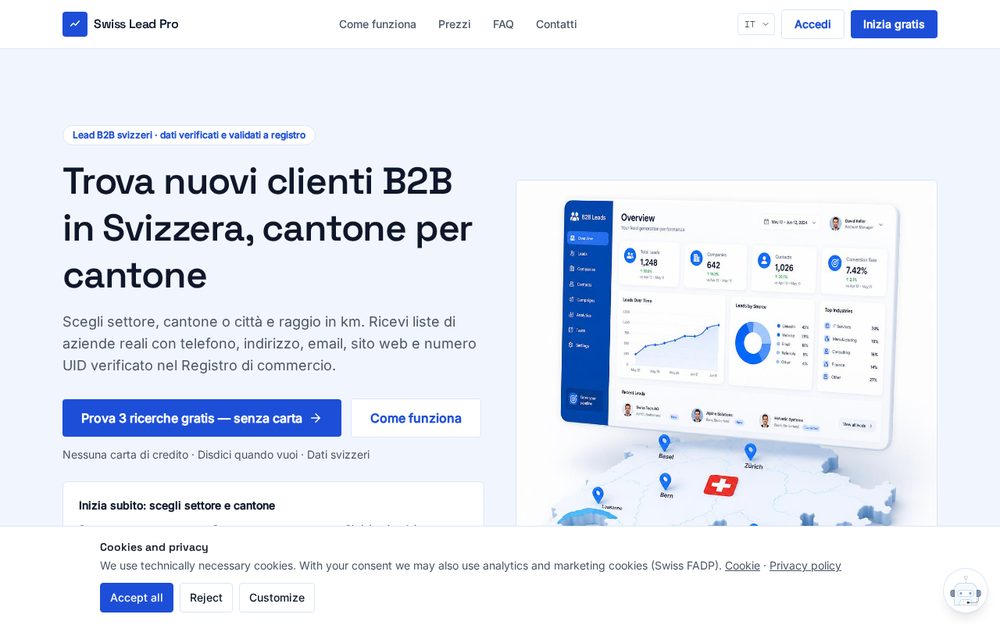
Task: Click the Swiss Lead Pro brand name
Action: click(x=136, y=24)
